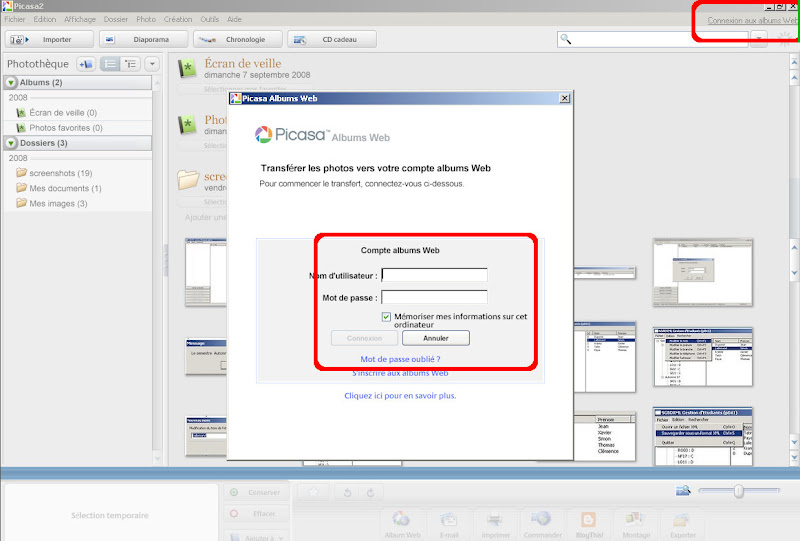Switch to folder tree view
The height and width of the screenshot is (541, 800).
tap(130, 64)
